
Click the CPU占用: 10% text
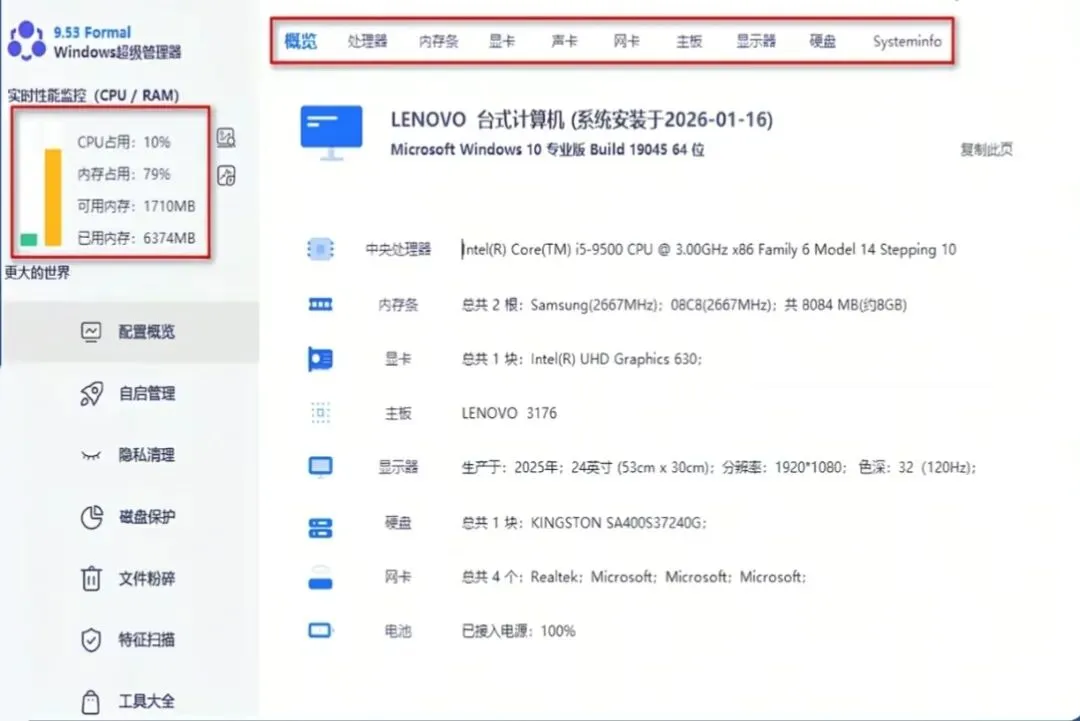tap(123, 142)
